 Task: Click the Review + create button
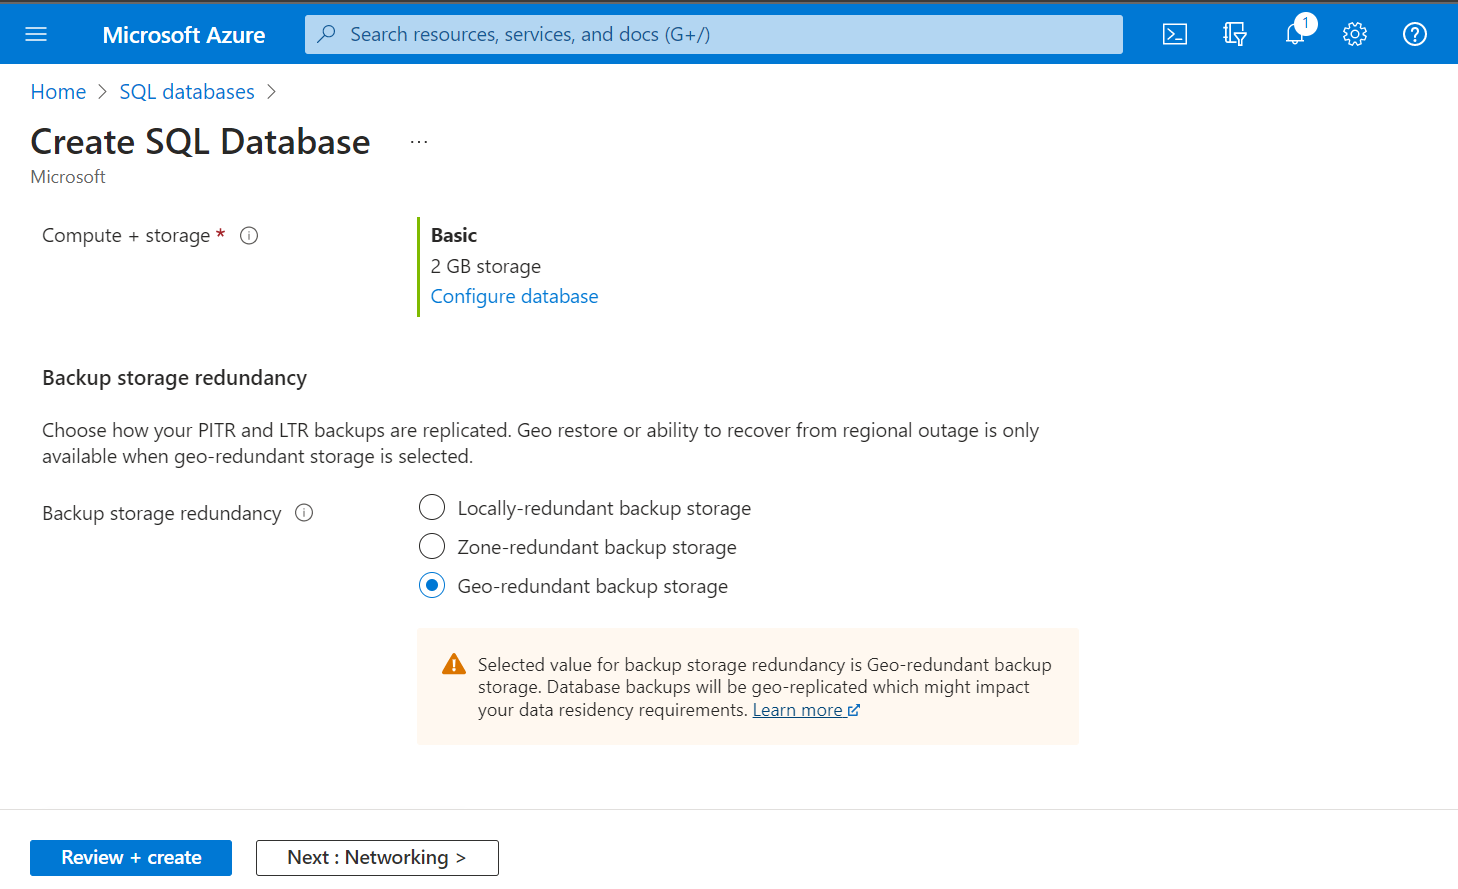point(131,858)
